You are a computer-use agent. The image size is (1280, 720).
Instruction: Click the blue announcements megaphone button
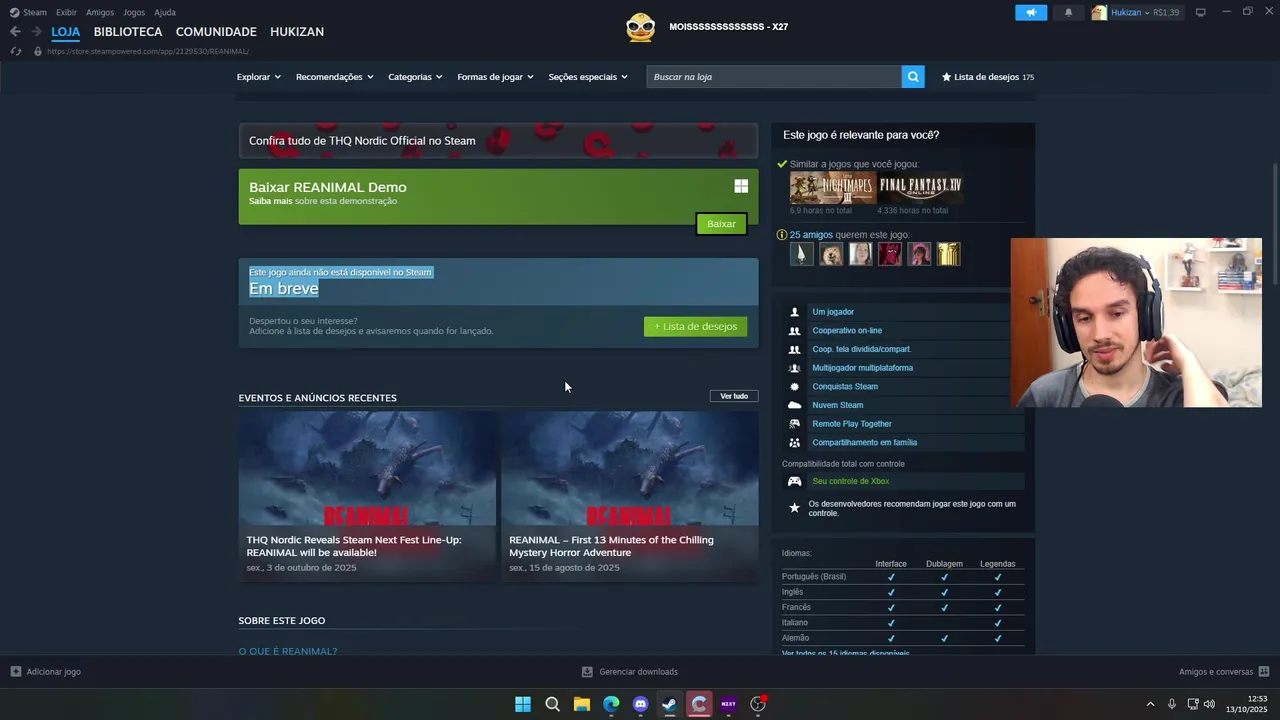pos(1031,12)
